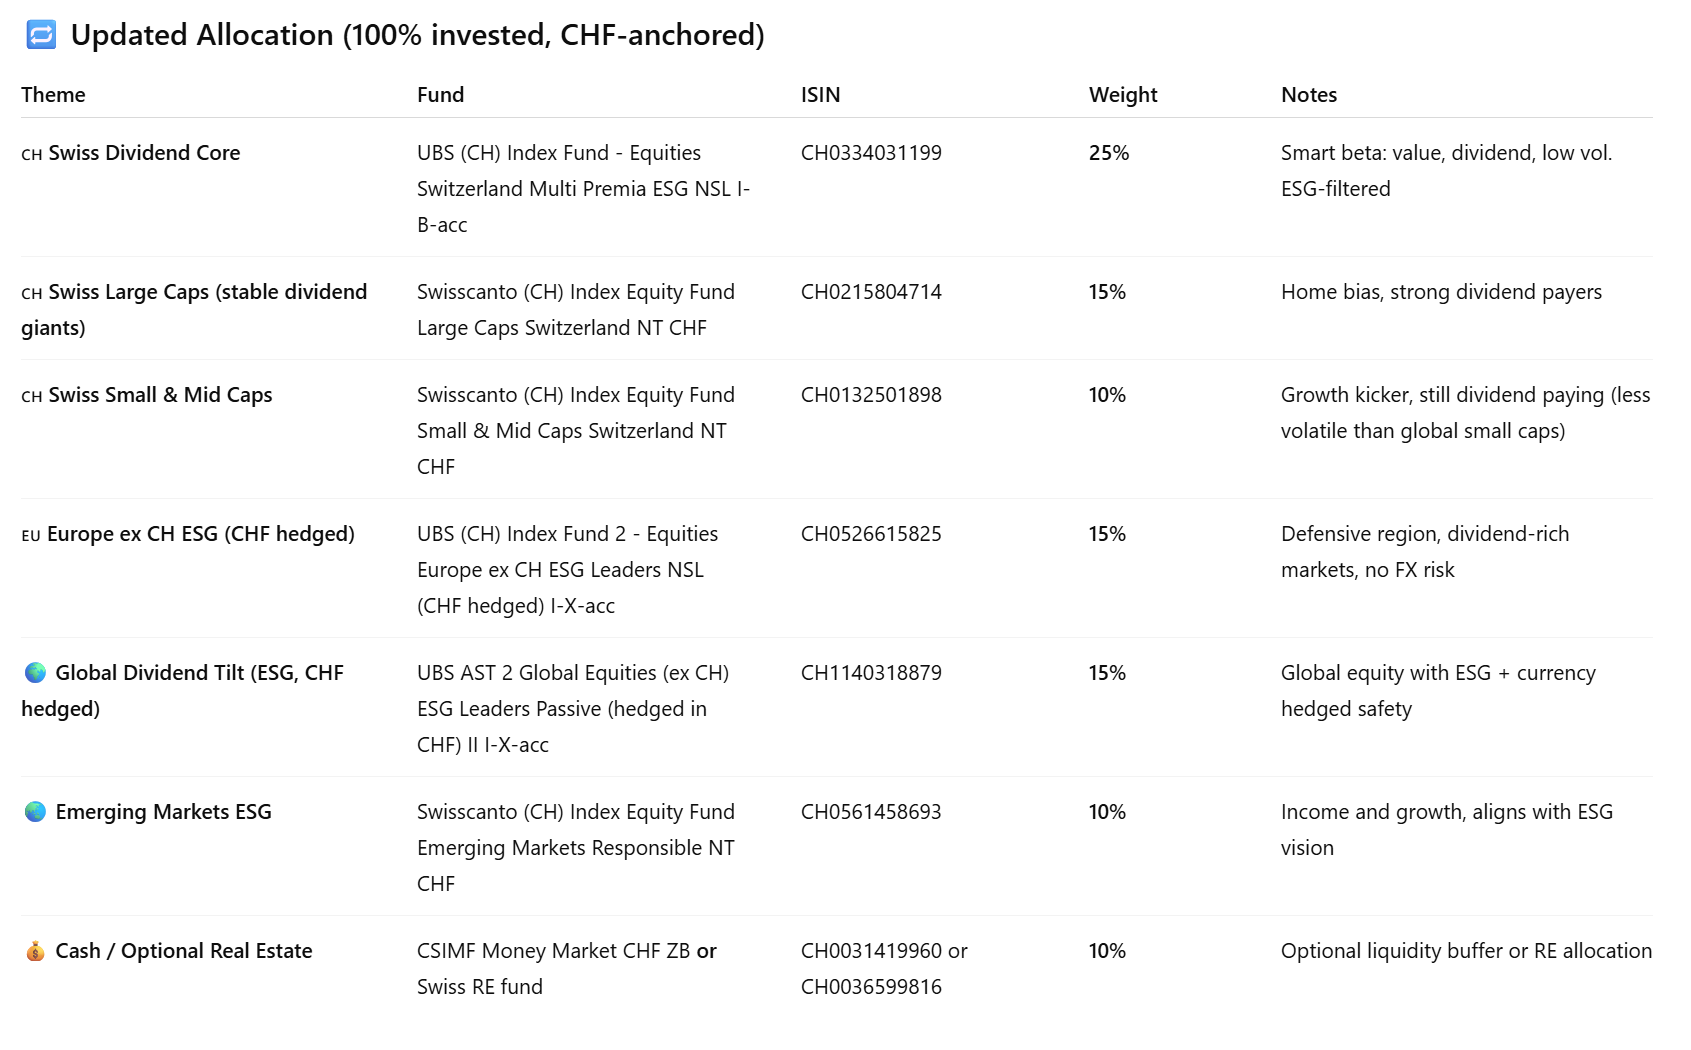The height and width of the screenshot is (1050, 1691).
Task: Click ISIN CH0036599816 for Swiss RE fund
Action: [x=871, y=987]
